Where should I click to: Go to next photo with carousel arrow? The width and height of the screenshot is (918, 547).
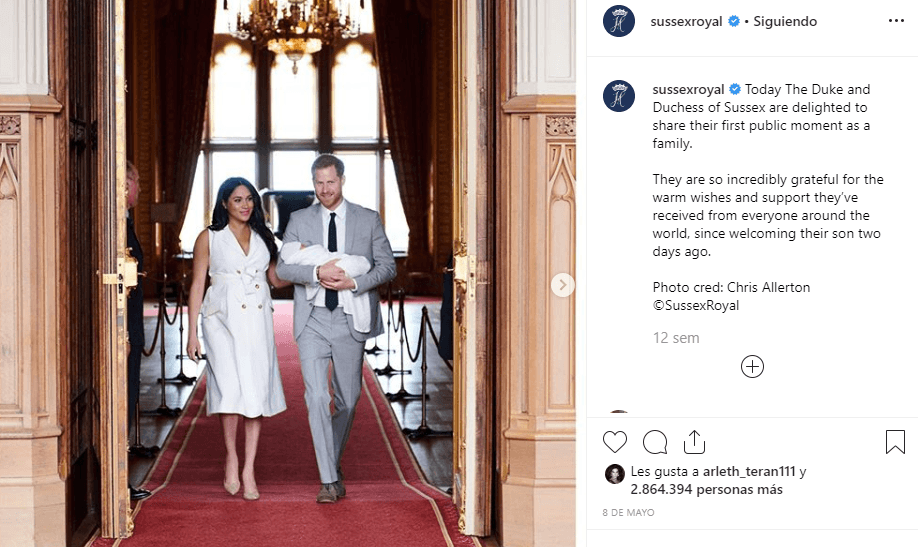pyautogui.click(x=563, y=285)
